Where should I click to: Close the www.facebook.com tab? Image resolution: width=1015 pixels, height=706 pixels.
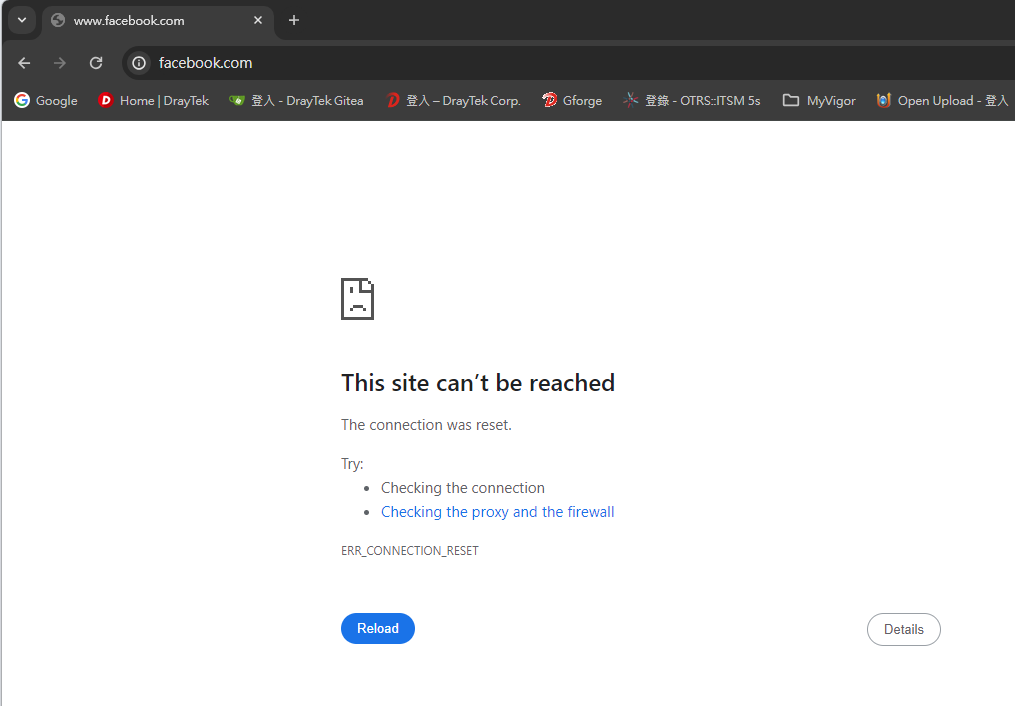[258, 20]
